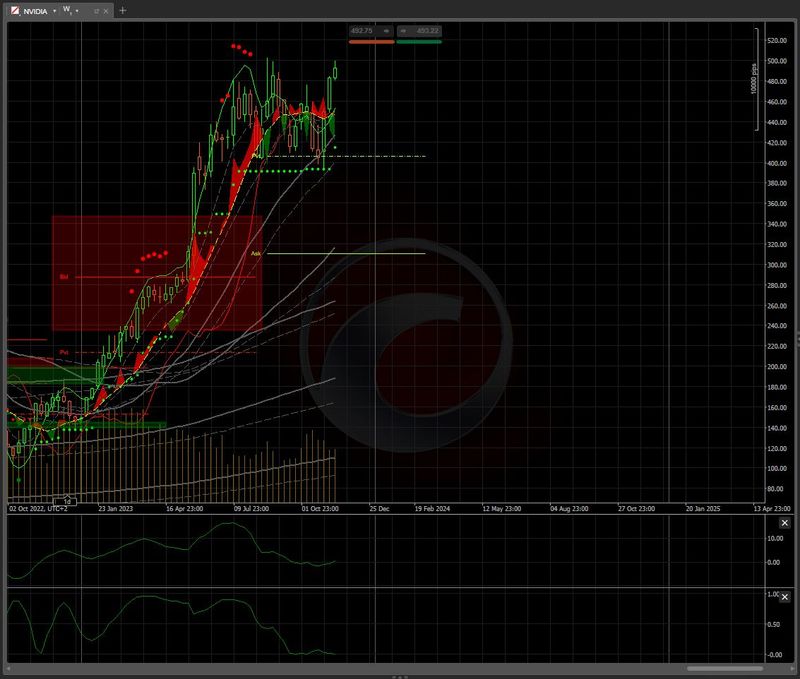Click the green buy price button
Viewport: 800px width, 679px height.
point(419,31)
